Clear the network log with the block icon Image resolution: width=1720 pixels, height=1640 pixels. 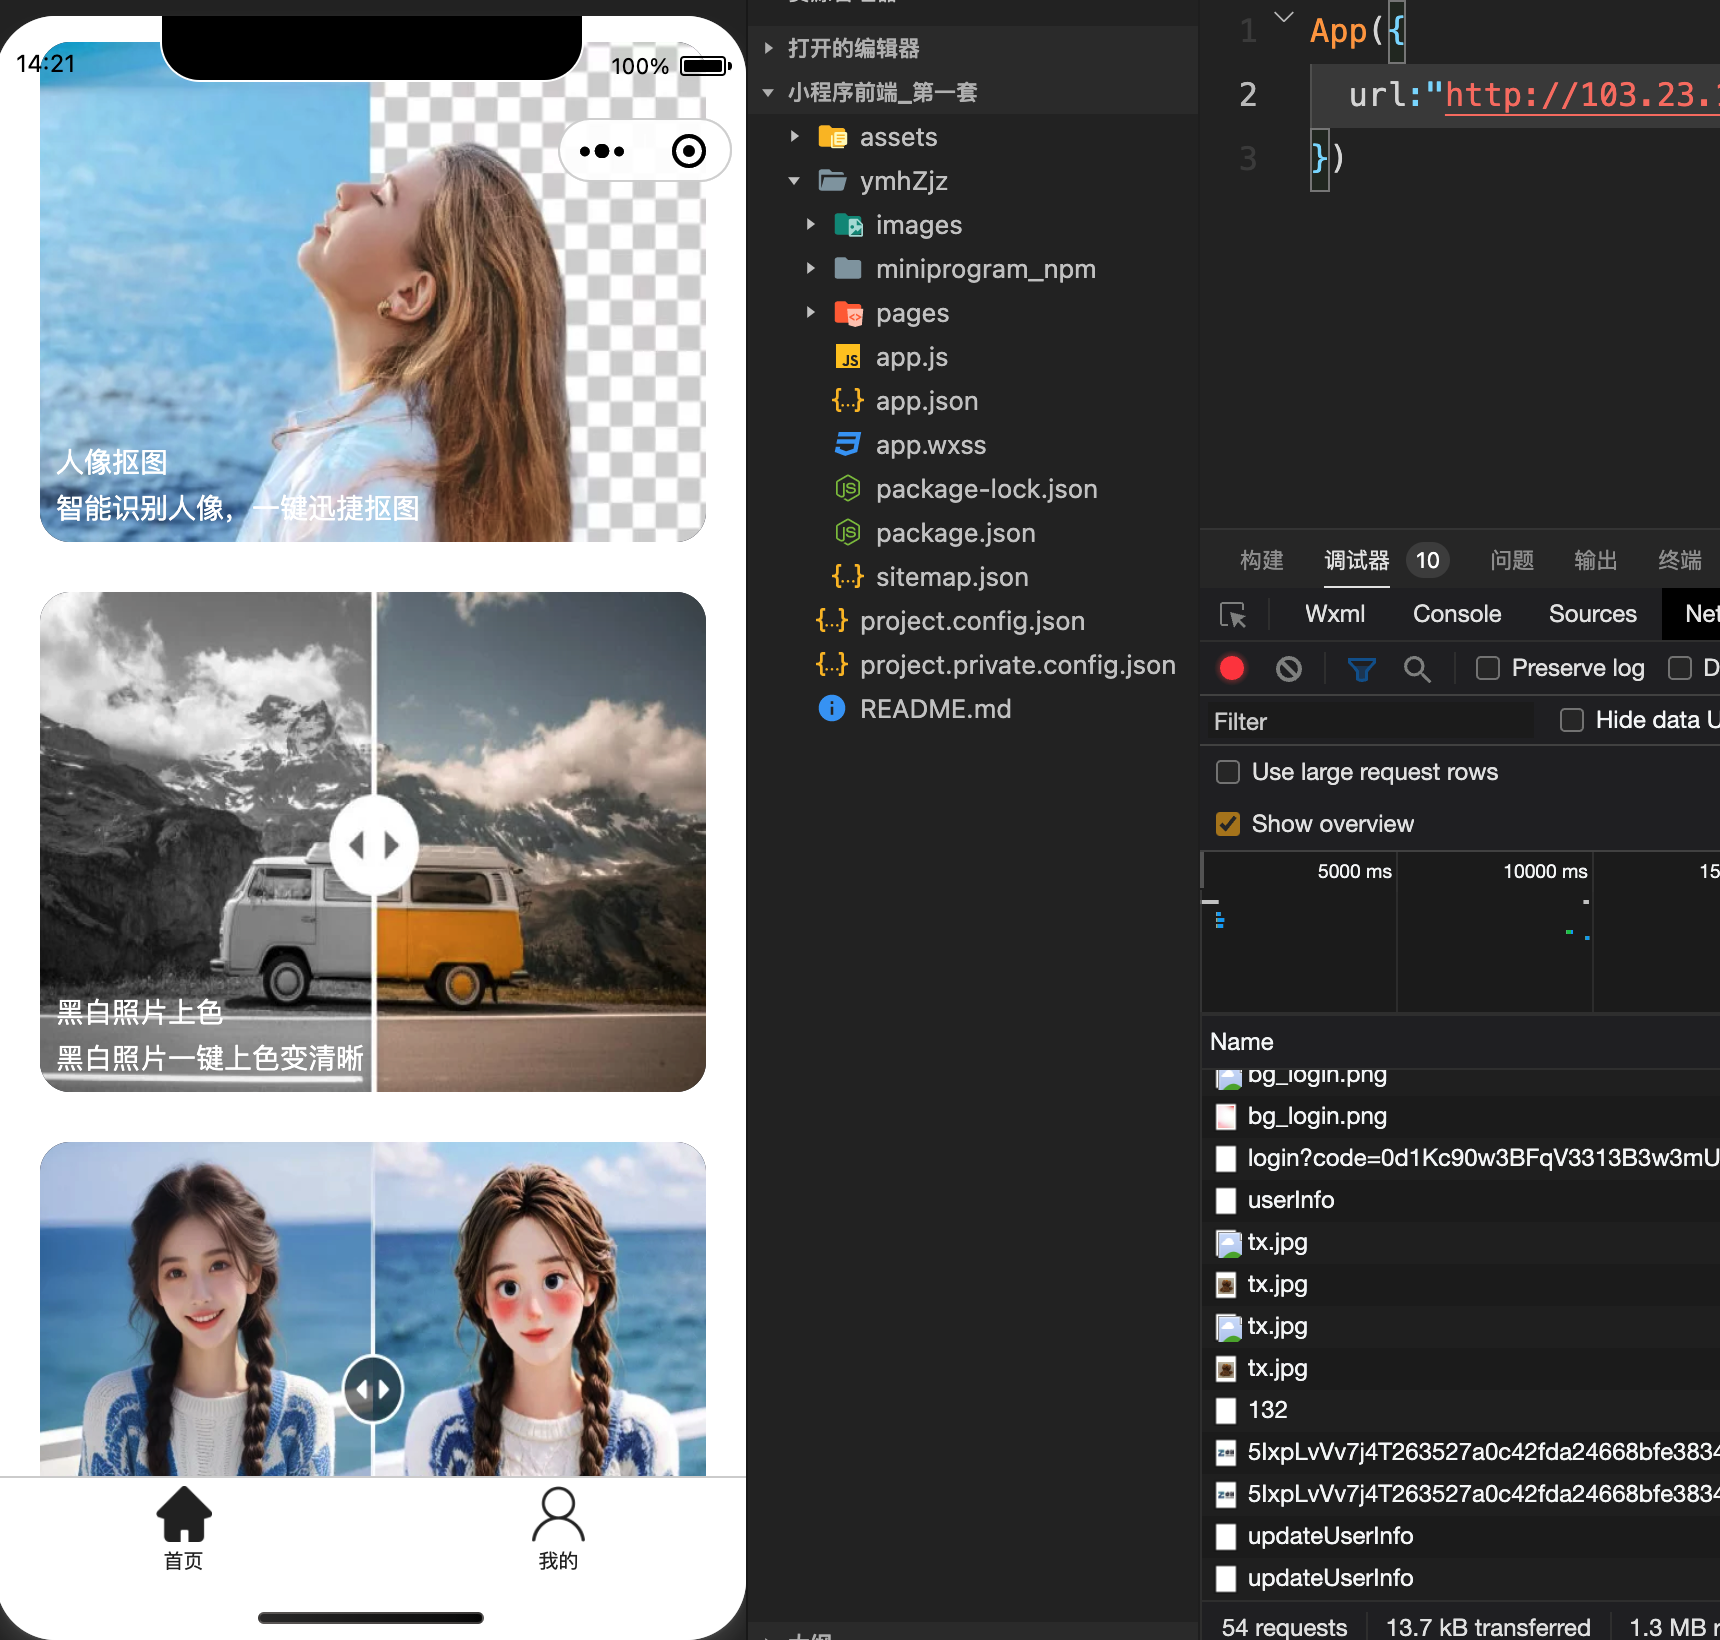(x=1289, y=668)
